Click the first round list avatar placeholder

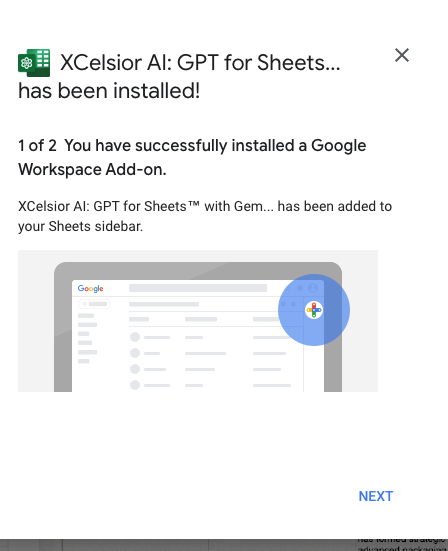(135, 337)
